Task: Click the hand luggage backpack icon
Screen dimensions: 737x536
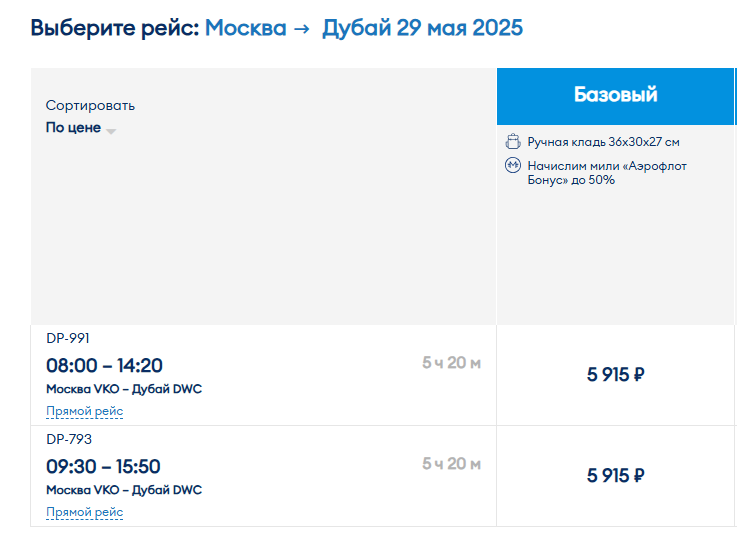Action: pyautogui.click(x=513, y=141)
